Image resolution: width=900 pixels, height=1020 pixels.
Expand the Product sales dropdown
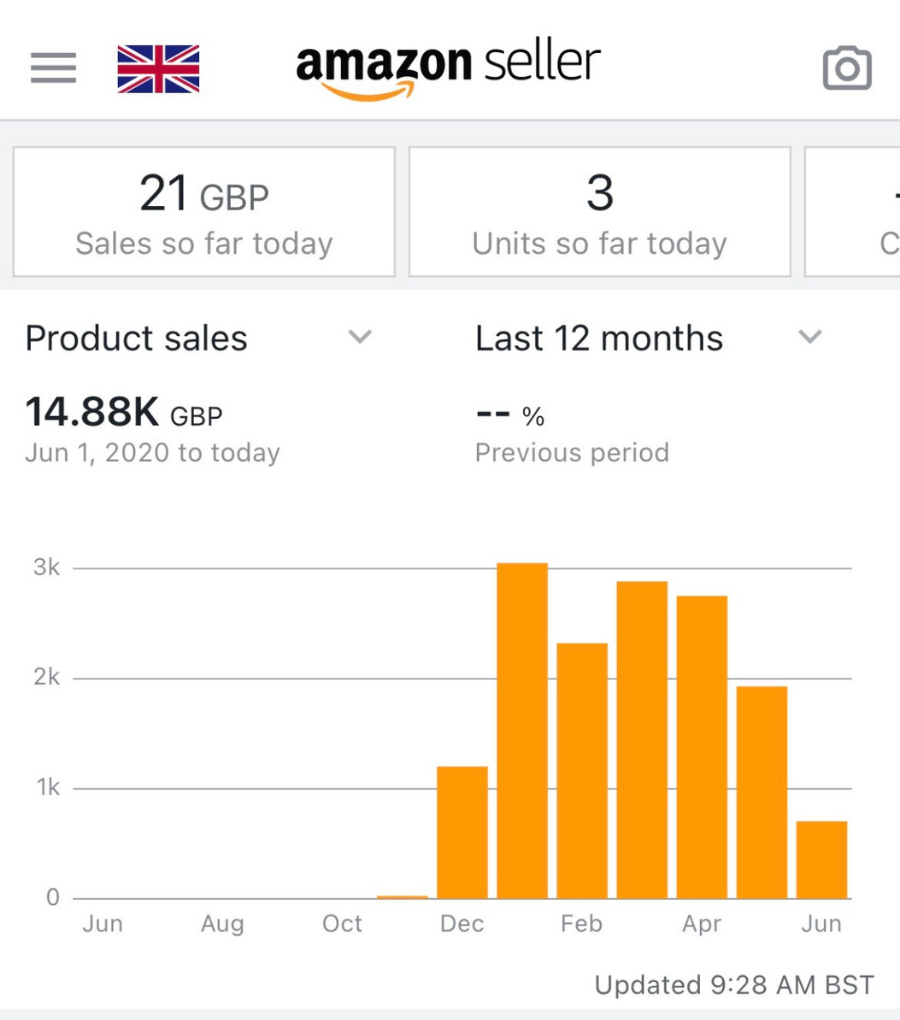[x=359, y=338]
